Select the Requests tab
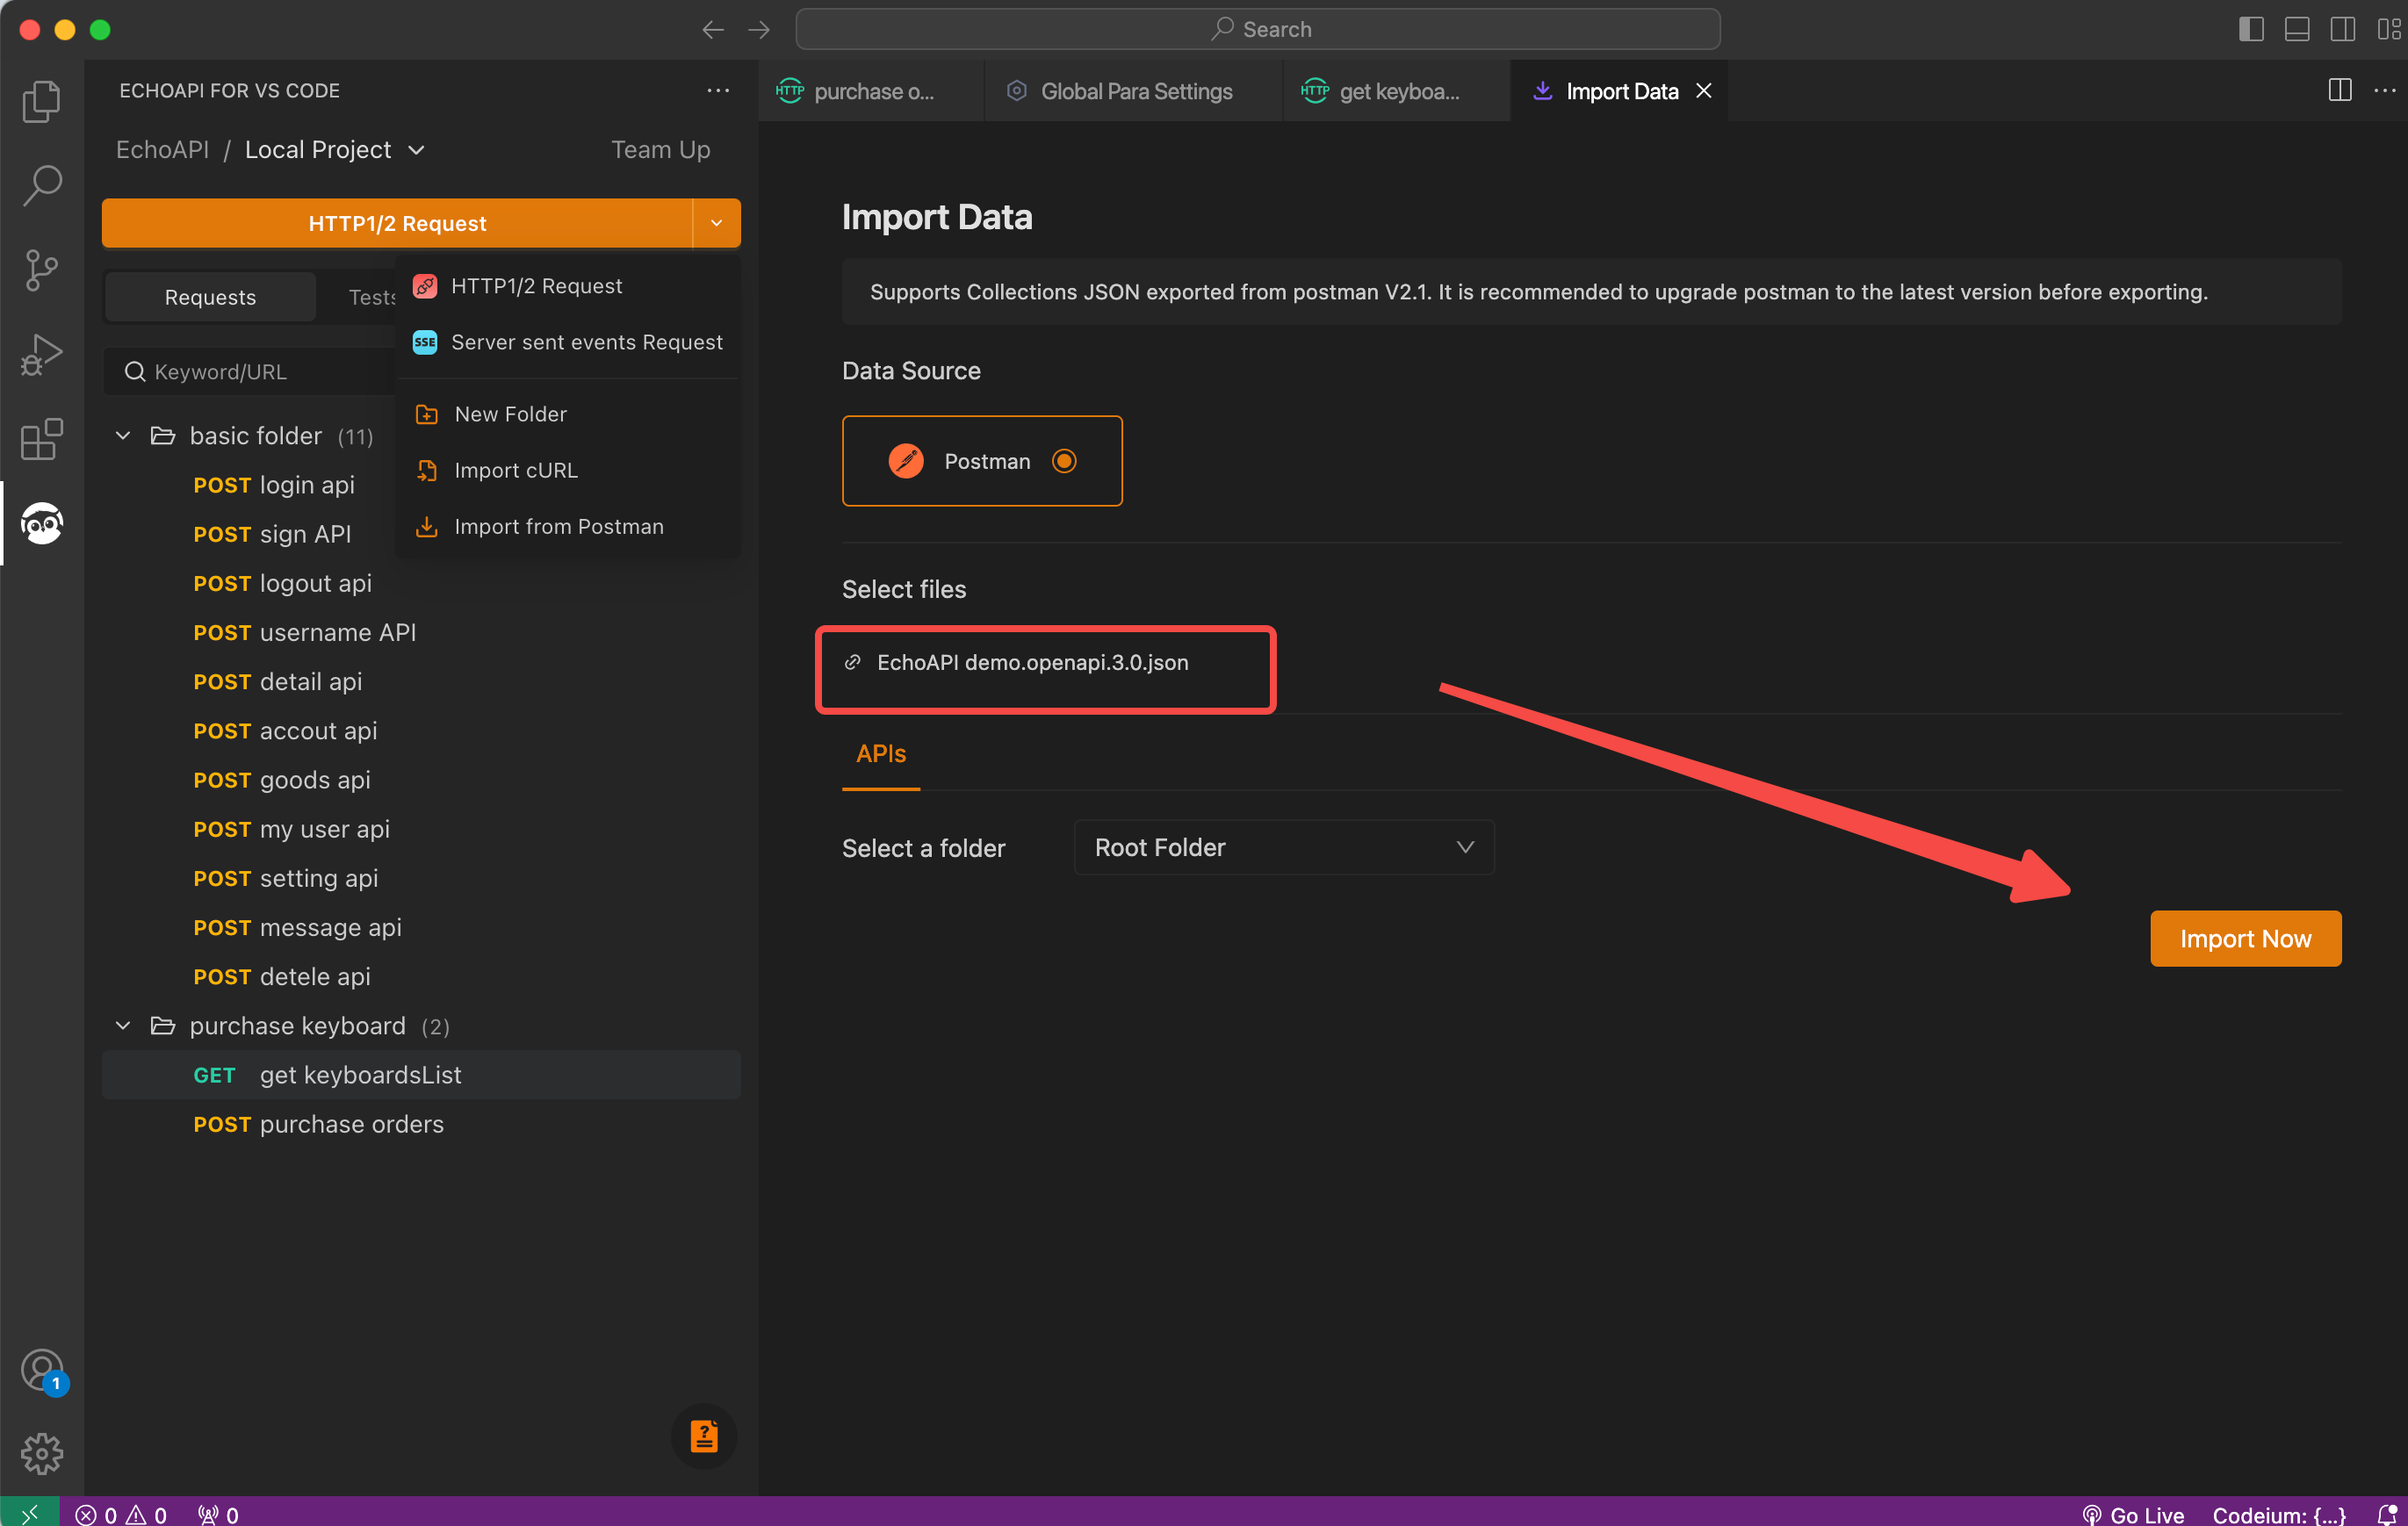 tap(210, 297)
